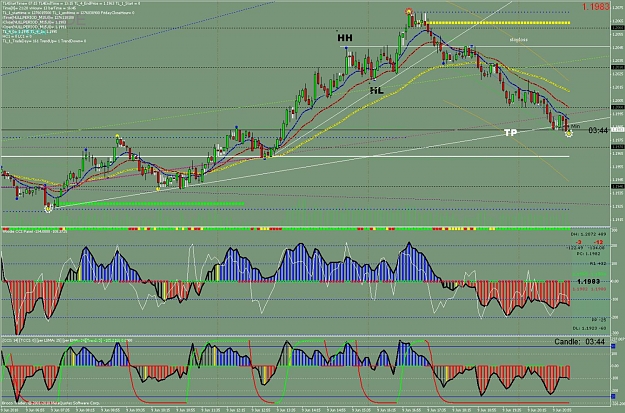This screenshot has width=625, height=413.
Task: Select the Woodie CCI Panel indicator title
Action: pyautogui.click(x=35, y=231)
